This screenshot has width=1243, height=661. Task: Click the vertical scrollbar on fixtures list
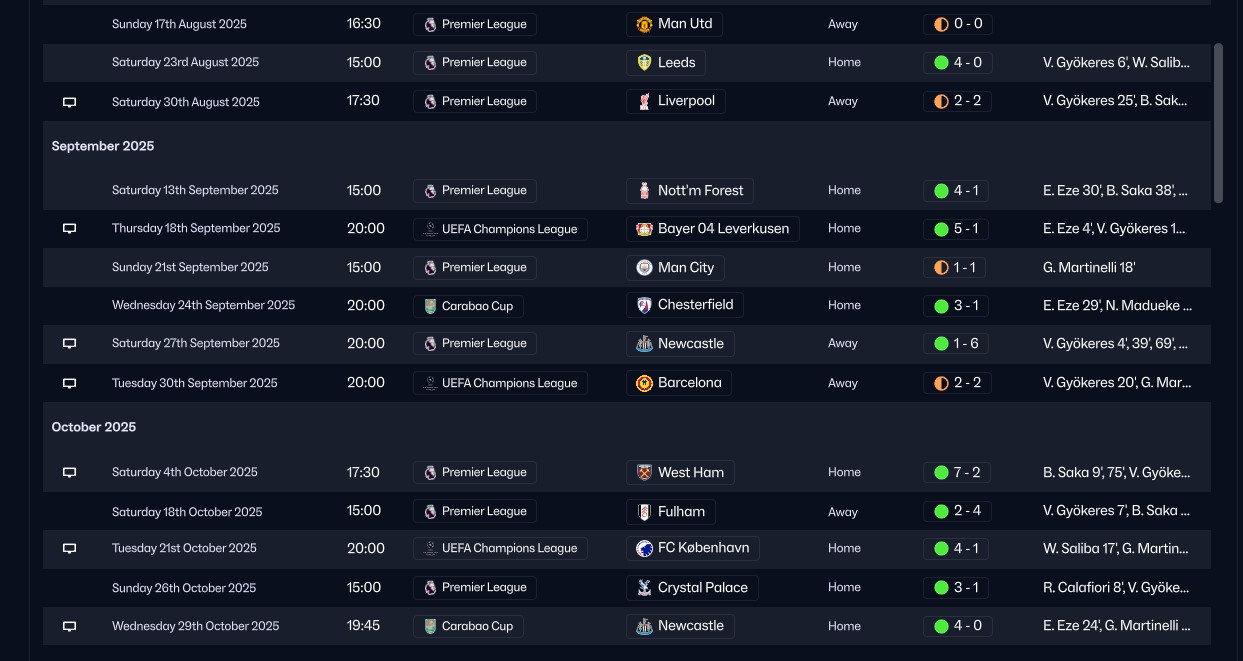1218,122
